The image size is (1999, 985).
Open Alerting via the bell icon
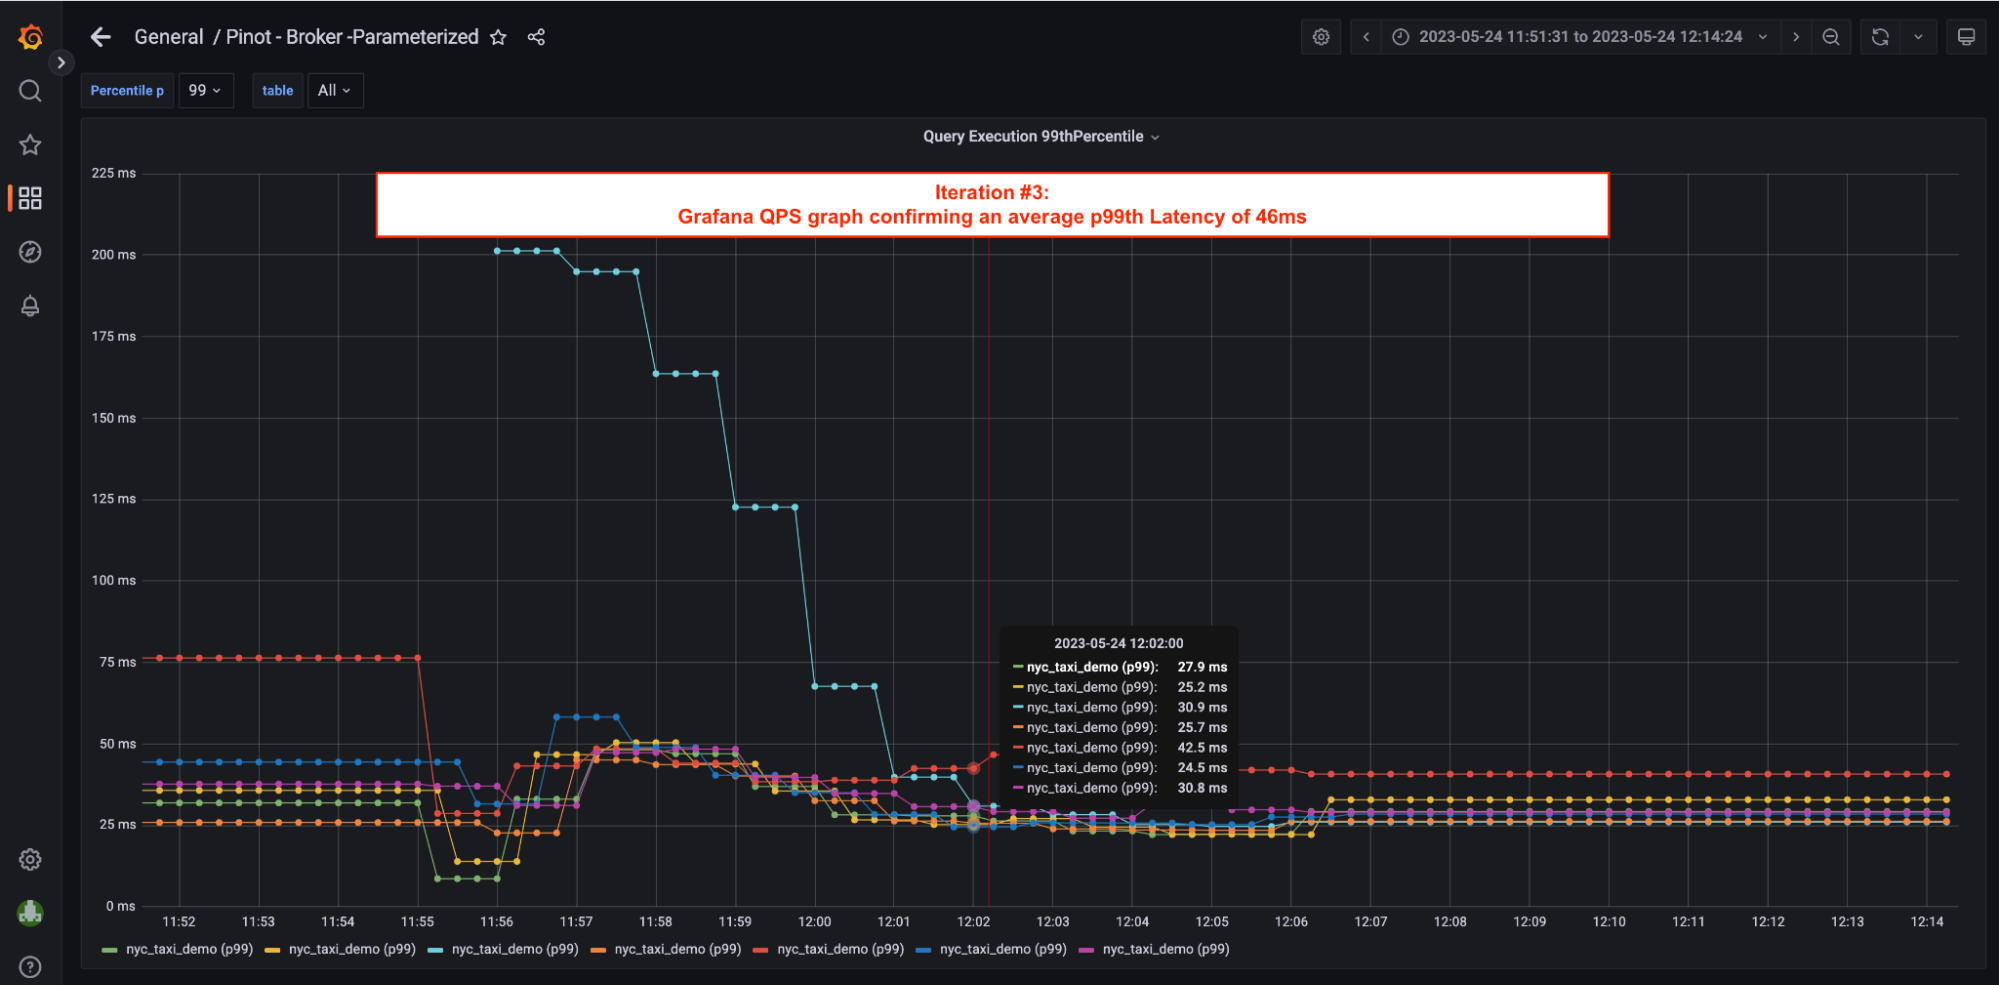(x=30, y=306)
